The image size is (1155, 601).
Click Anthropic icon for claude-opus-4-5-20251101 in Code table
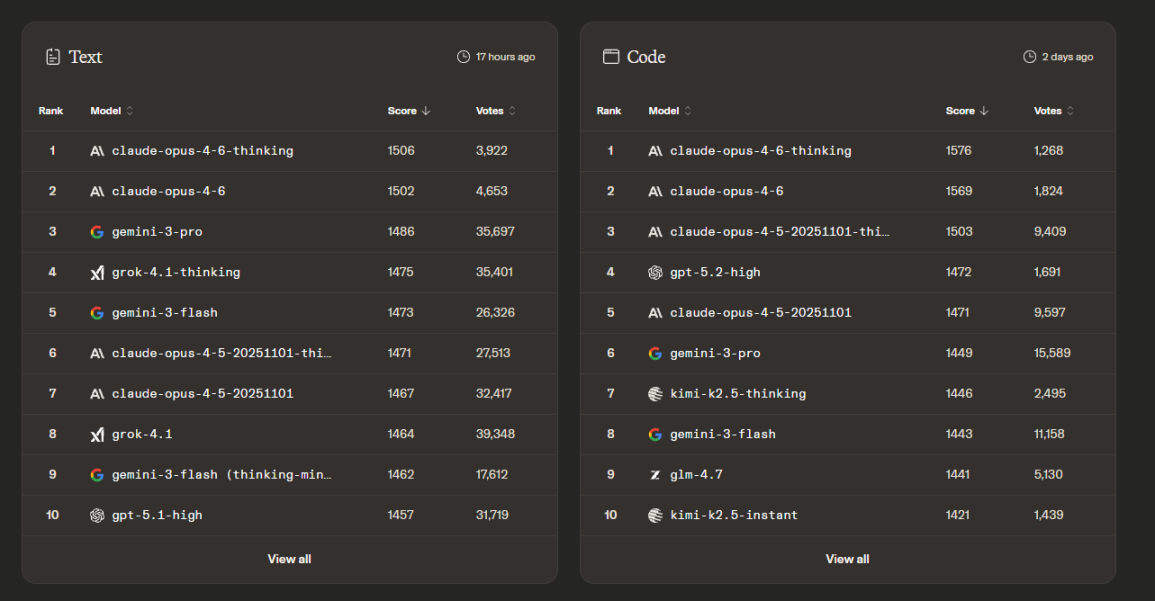tap(655, 313)
